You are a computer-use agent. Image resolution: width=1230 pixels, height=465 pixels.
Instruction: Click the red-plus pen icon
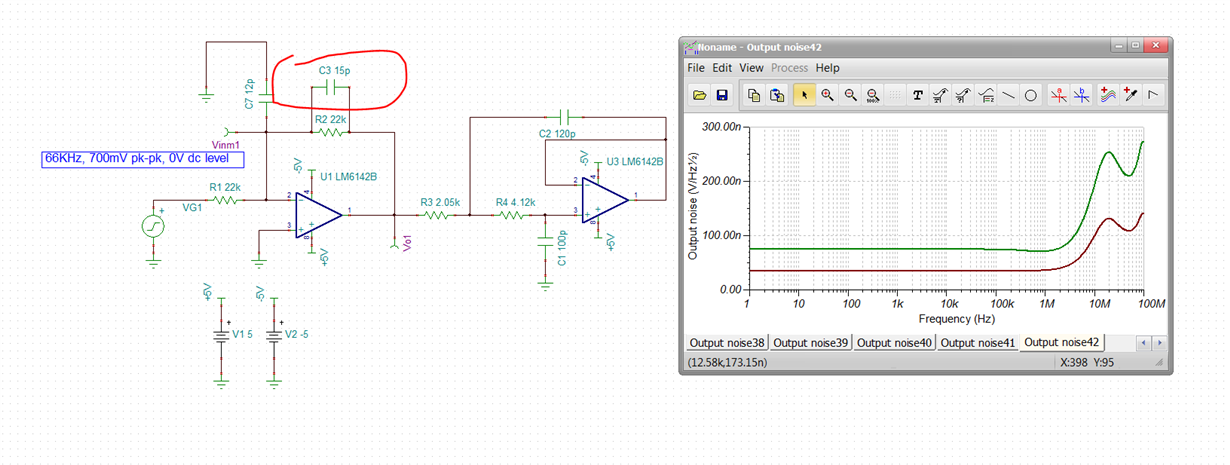[1131, 95]
